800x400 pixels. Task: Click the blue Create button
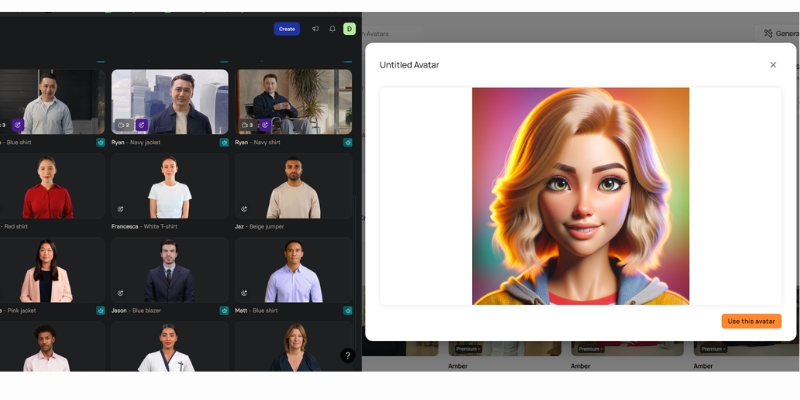pyautogui.click(x=287, y=29)
